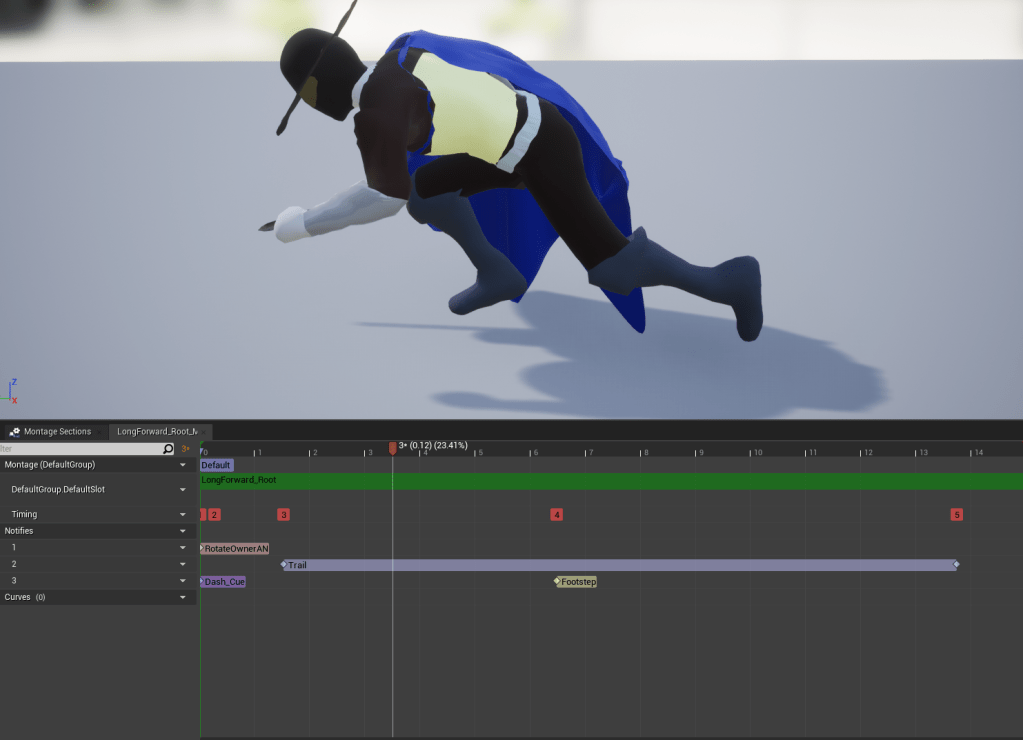Open options arrow for notify track 2
This screenshot has height=740, width=1023.
182,564
